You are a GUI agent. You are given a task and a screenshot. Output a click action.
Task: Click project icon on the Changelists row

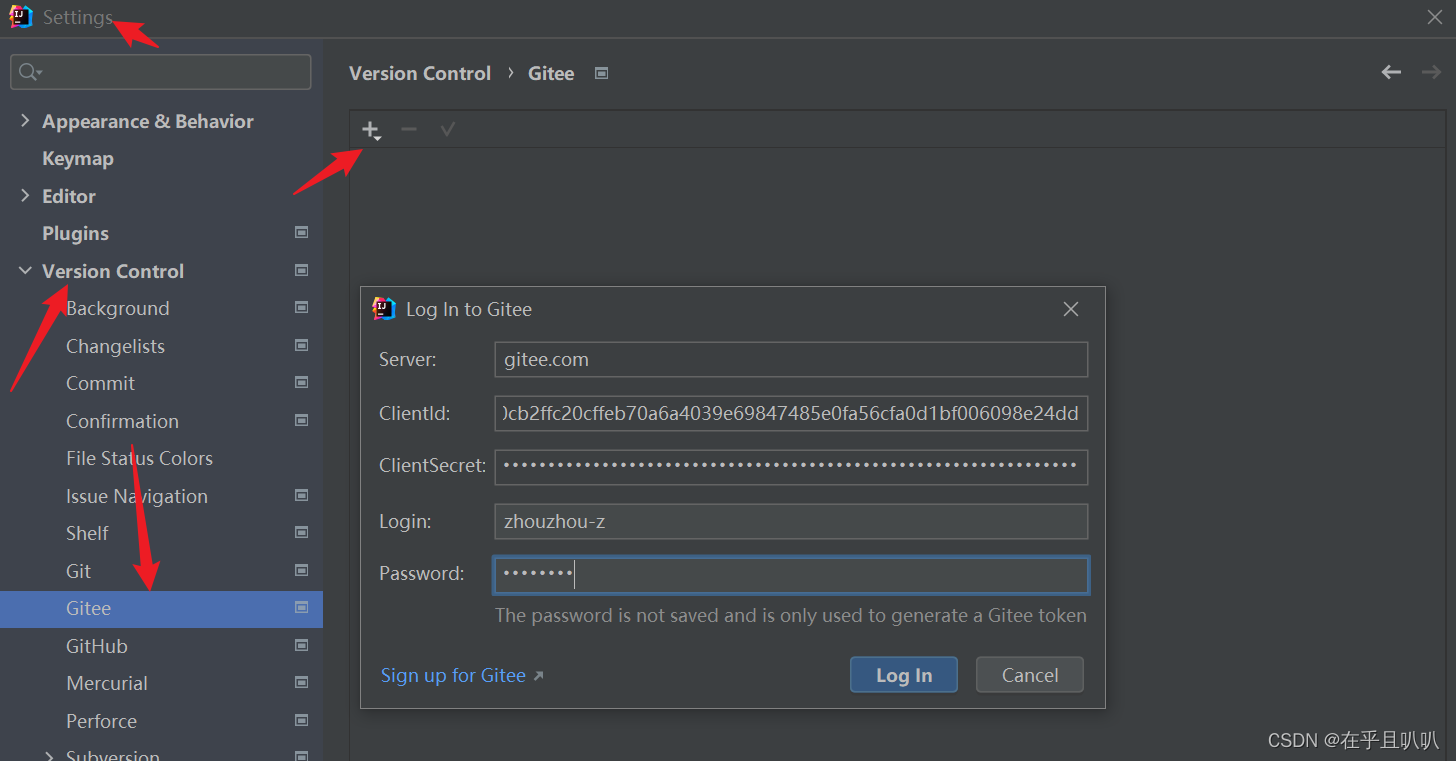pos(301,345)
